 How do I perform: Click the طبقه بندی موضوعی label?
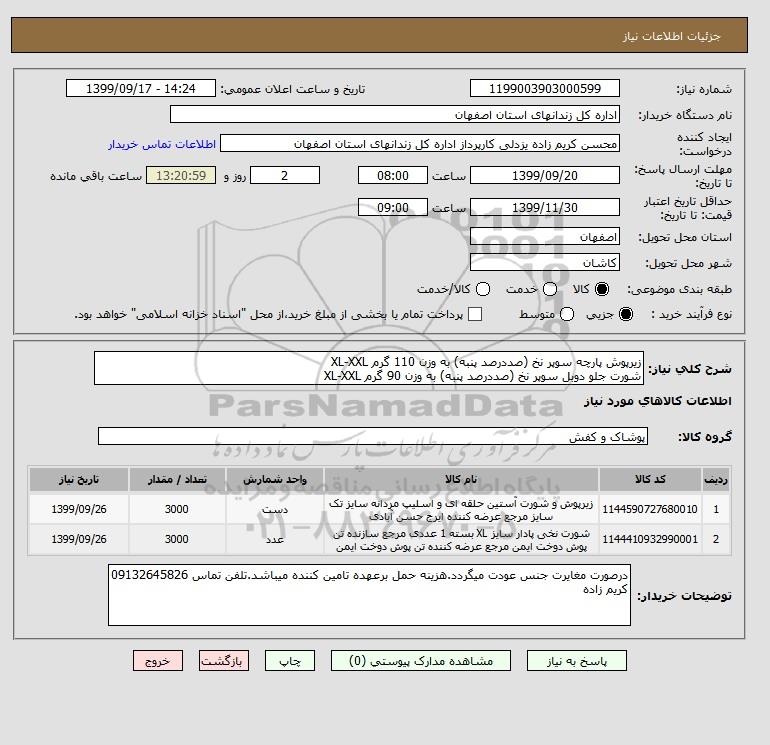[679, 289]
